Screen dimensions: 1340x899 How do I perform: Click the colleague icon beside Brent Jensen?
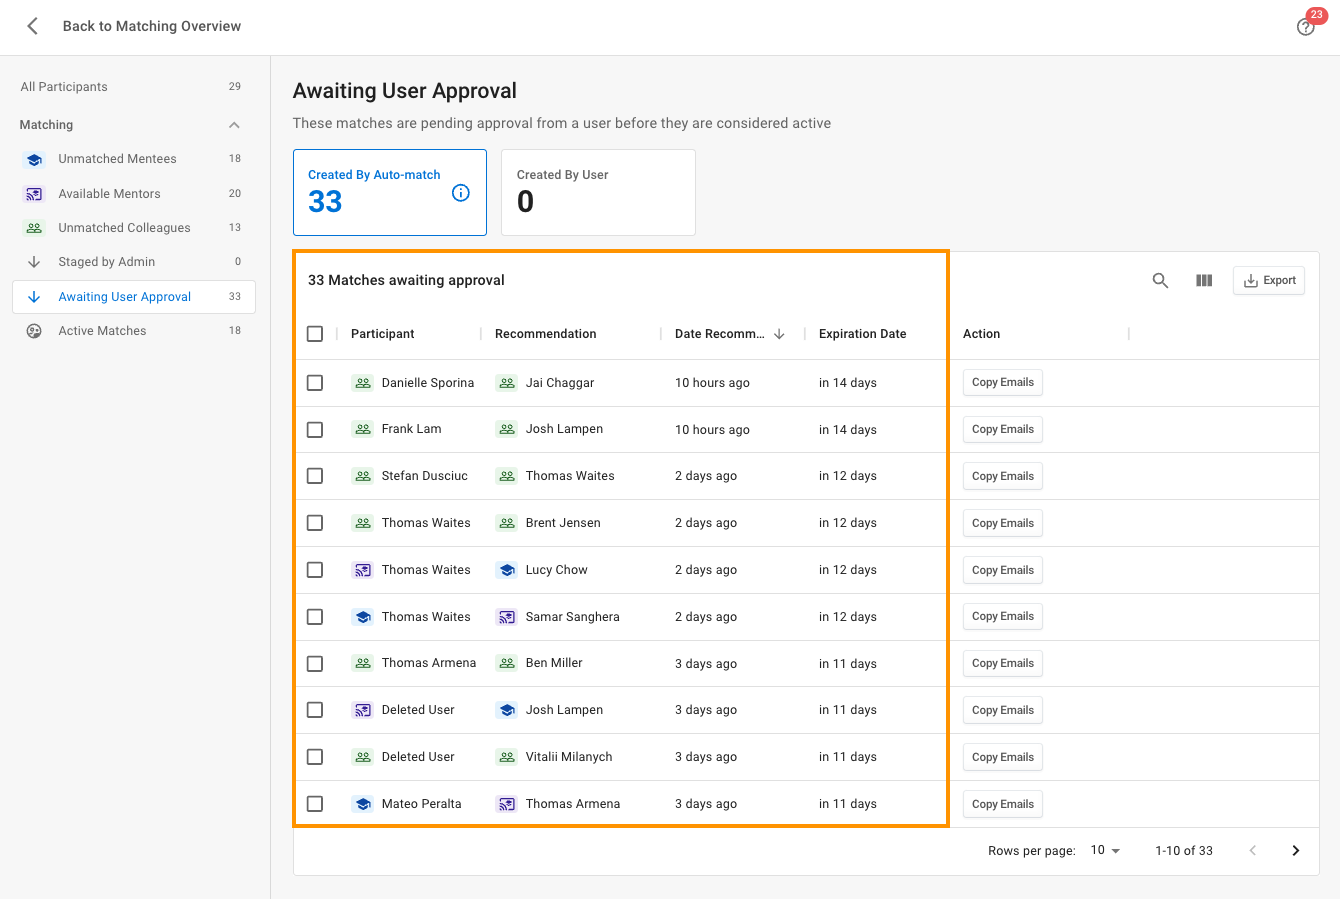pyautogui.click(x=507, y=523)
